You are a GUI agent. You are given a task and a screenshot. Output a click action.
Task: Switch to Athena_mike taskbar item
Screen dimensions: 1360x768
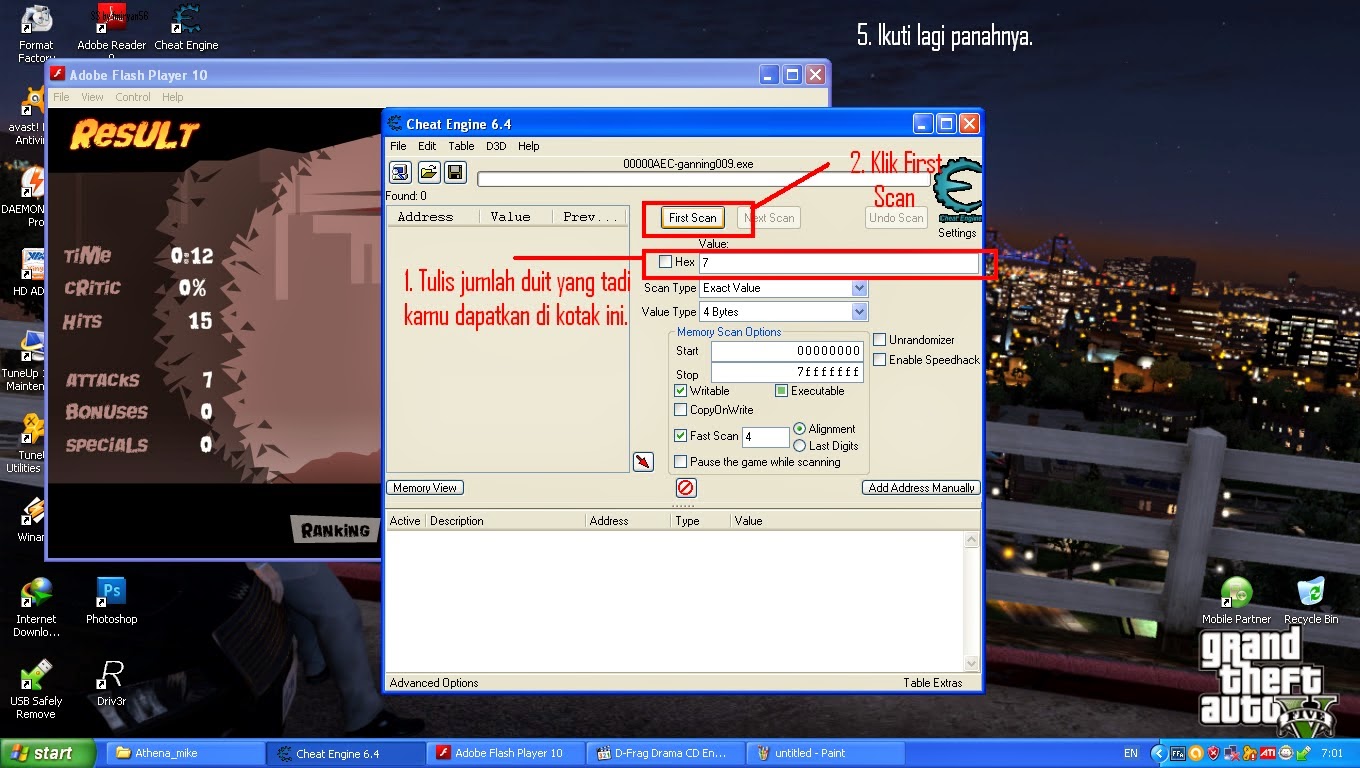click(184, 753)
